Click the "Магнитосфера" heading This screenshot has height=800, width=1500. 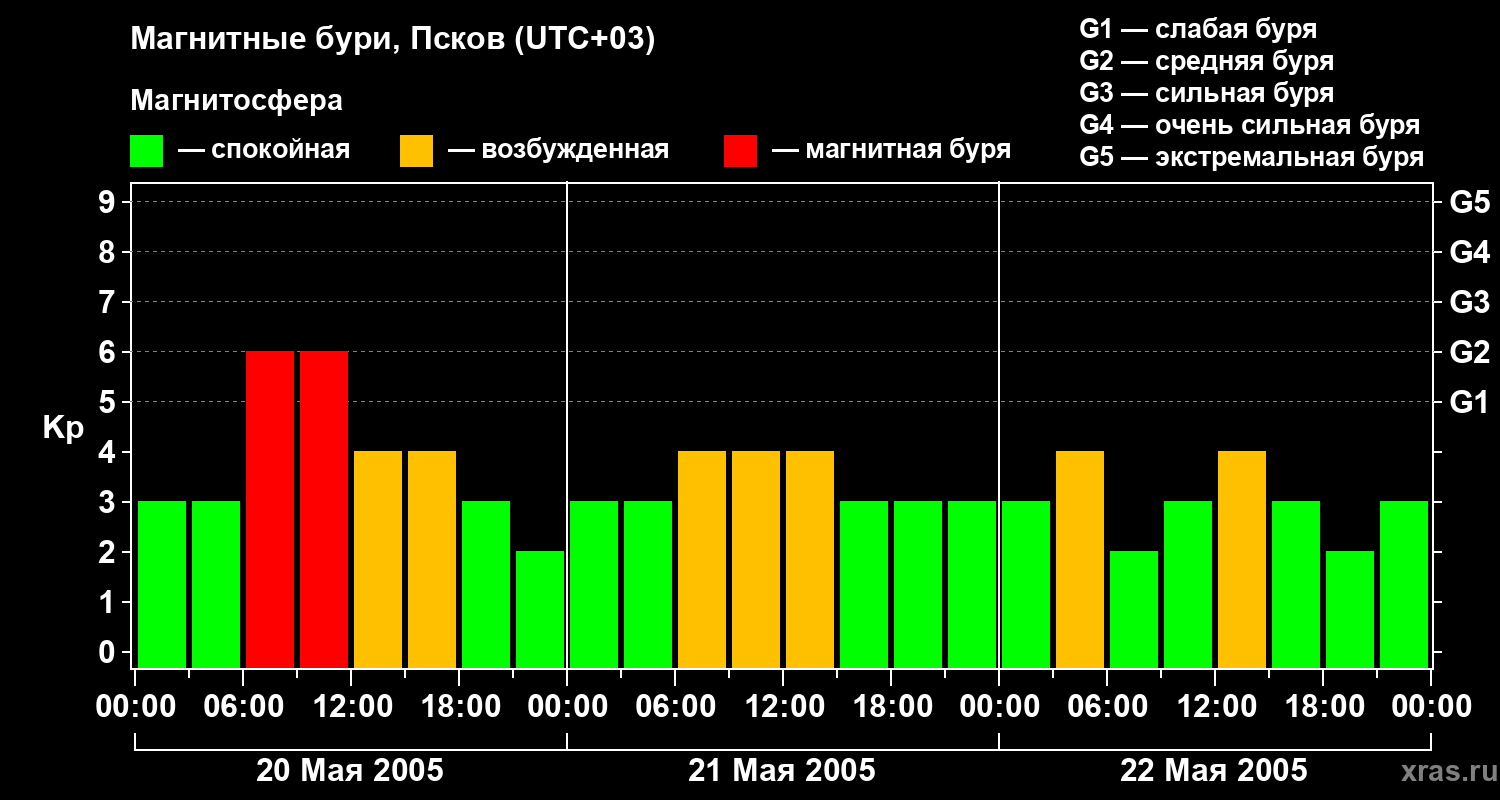tap(236, 101)
